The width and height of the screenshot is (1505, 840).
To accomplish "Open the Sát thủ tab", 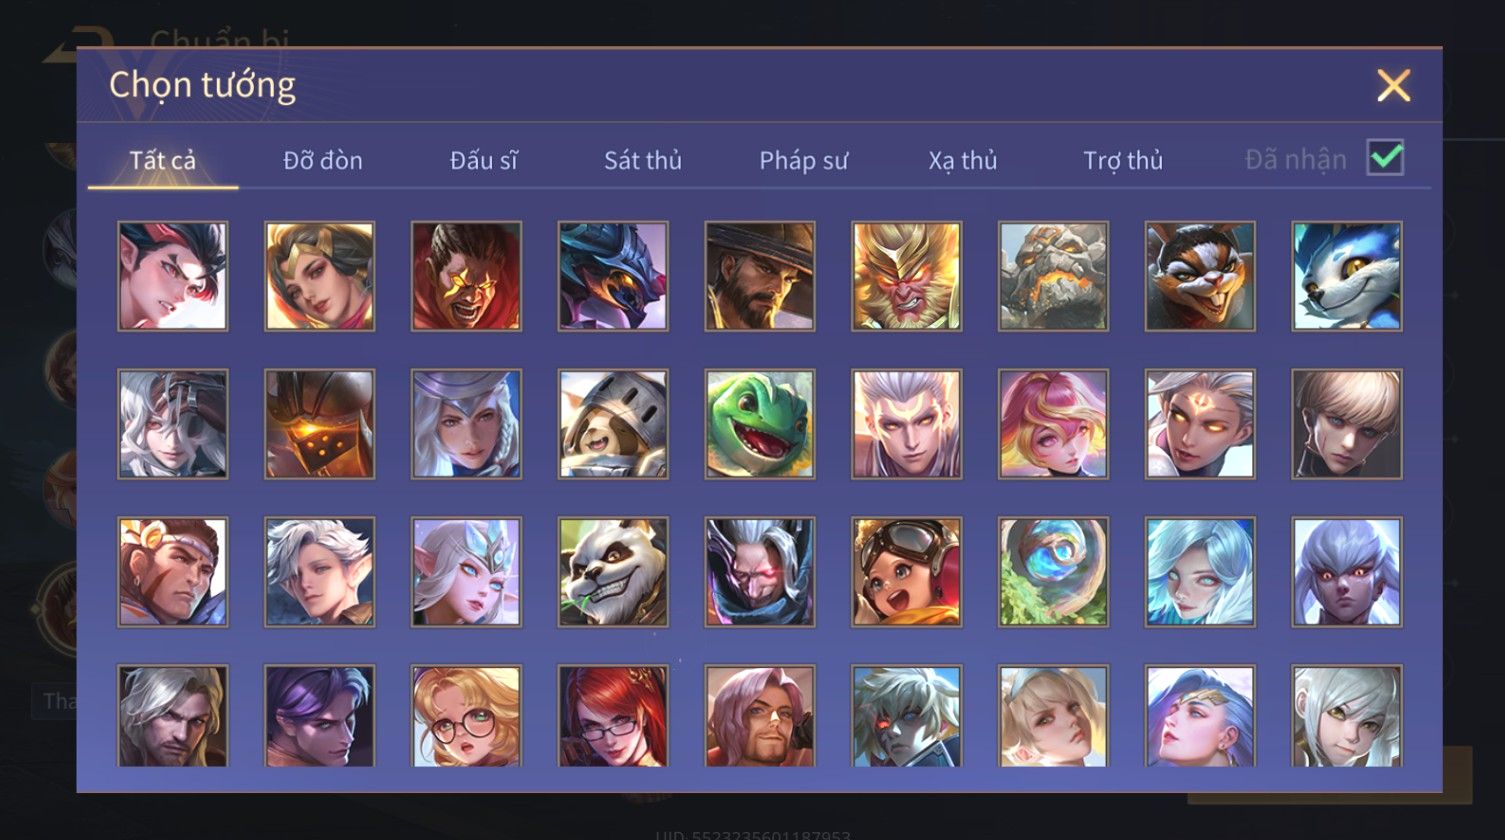I will (x=643, y=160).
